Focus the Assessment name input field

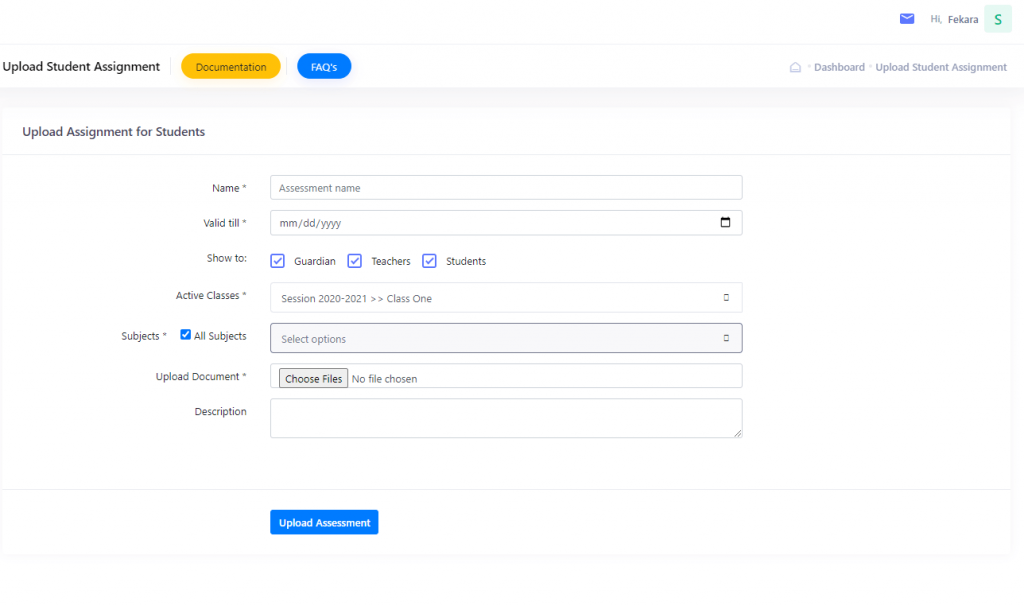coord(506,188)
